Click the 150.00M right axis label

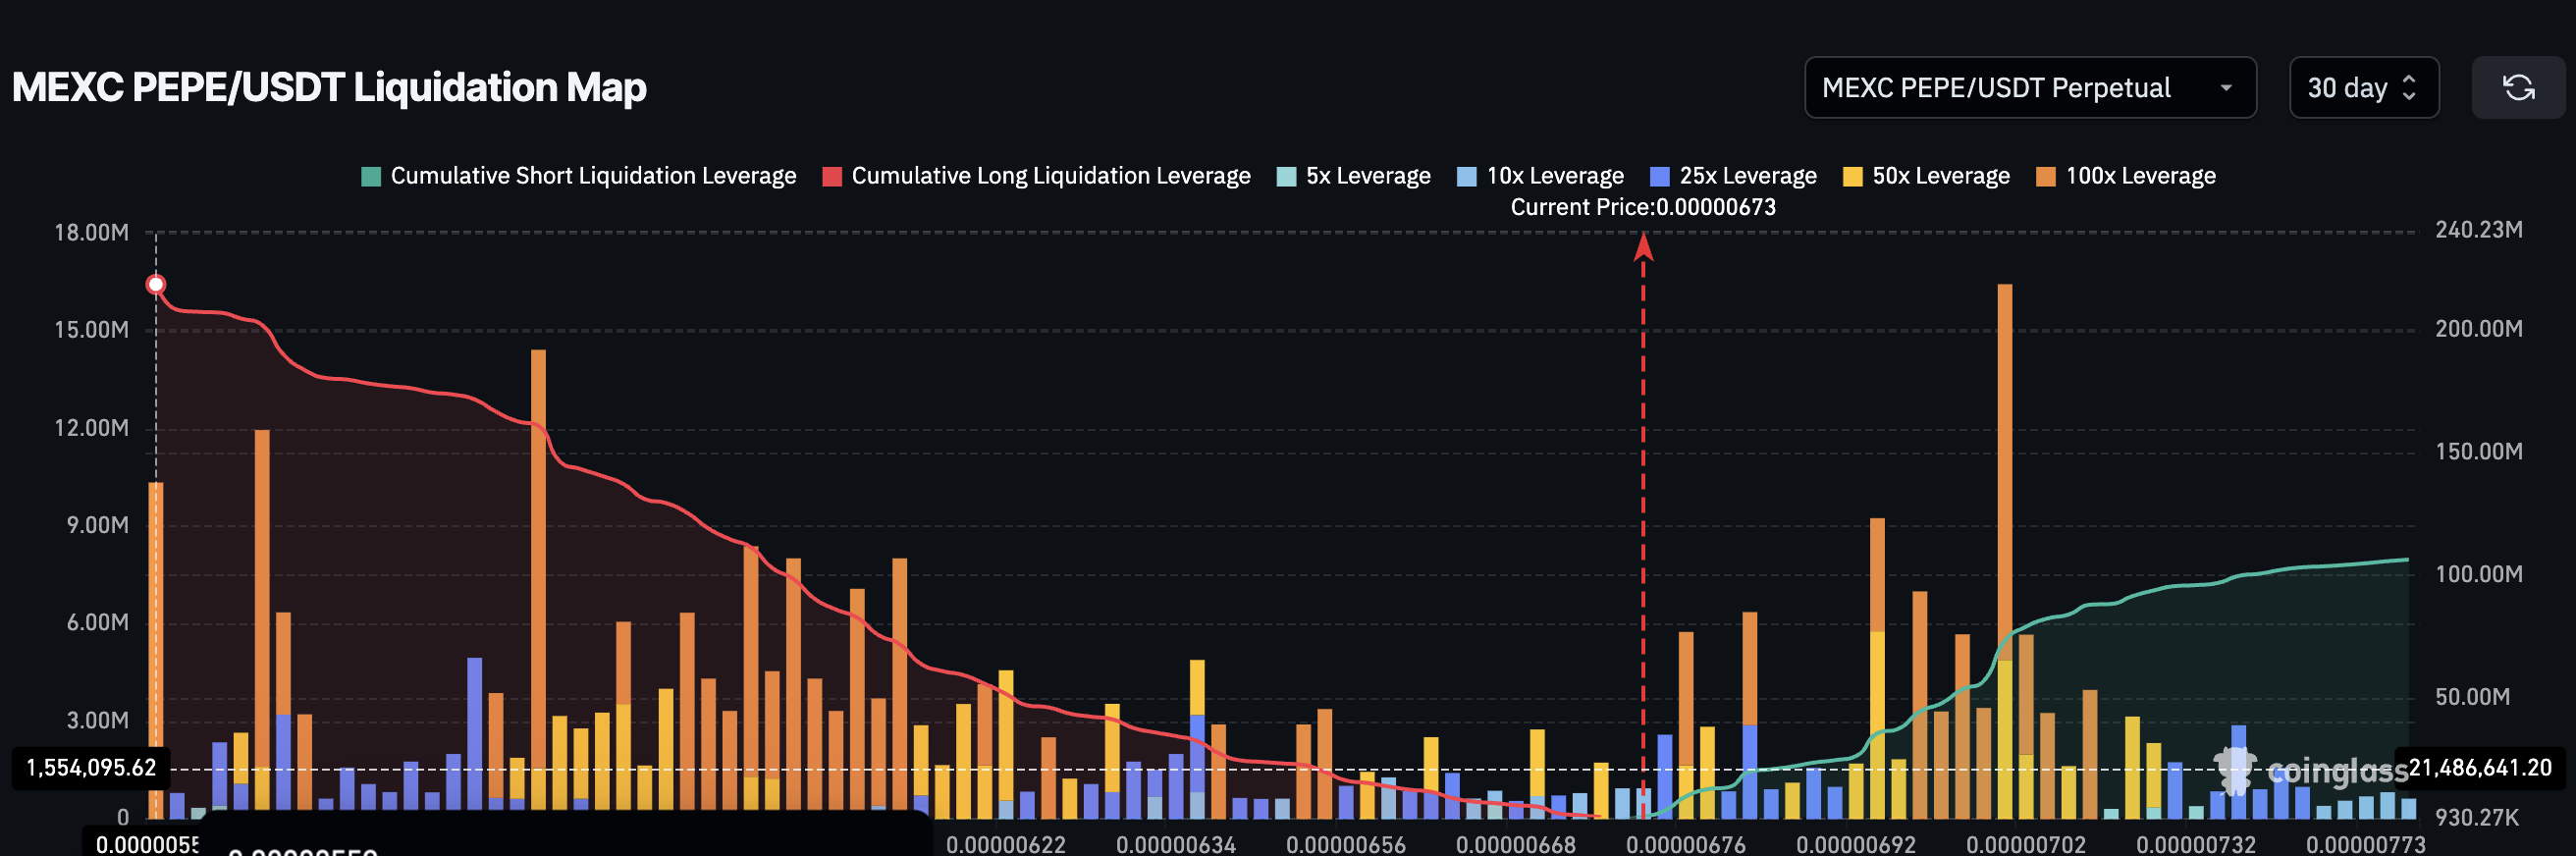click(2479, 452)
